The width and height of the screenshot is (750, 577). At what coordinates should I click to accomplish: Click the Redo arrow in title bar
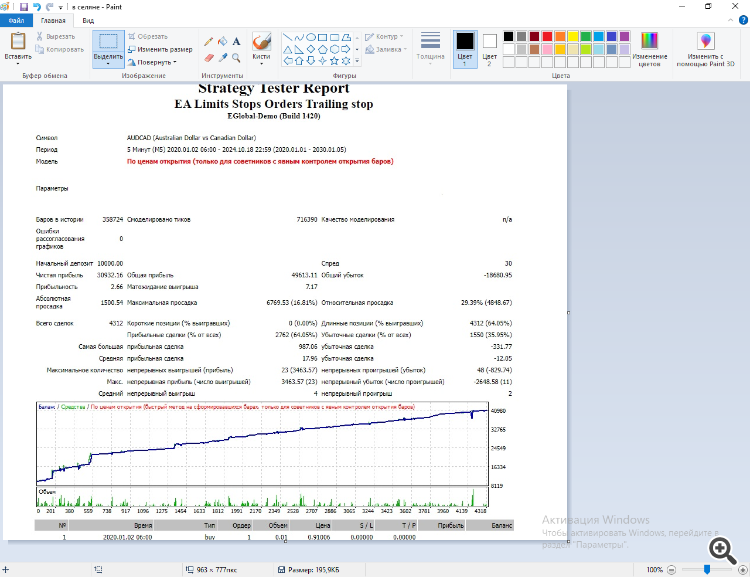point(49,7)
